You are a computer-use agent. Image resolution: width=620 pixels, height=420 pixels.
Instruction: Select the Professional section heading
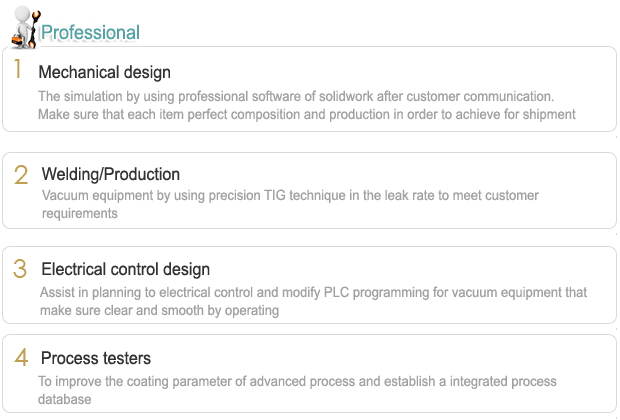pos(90,32)
